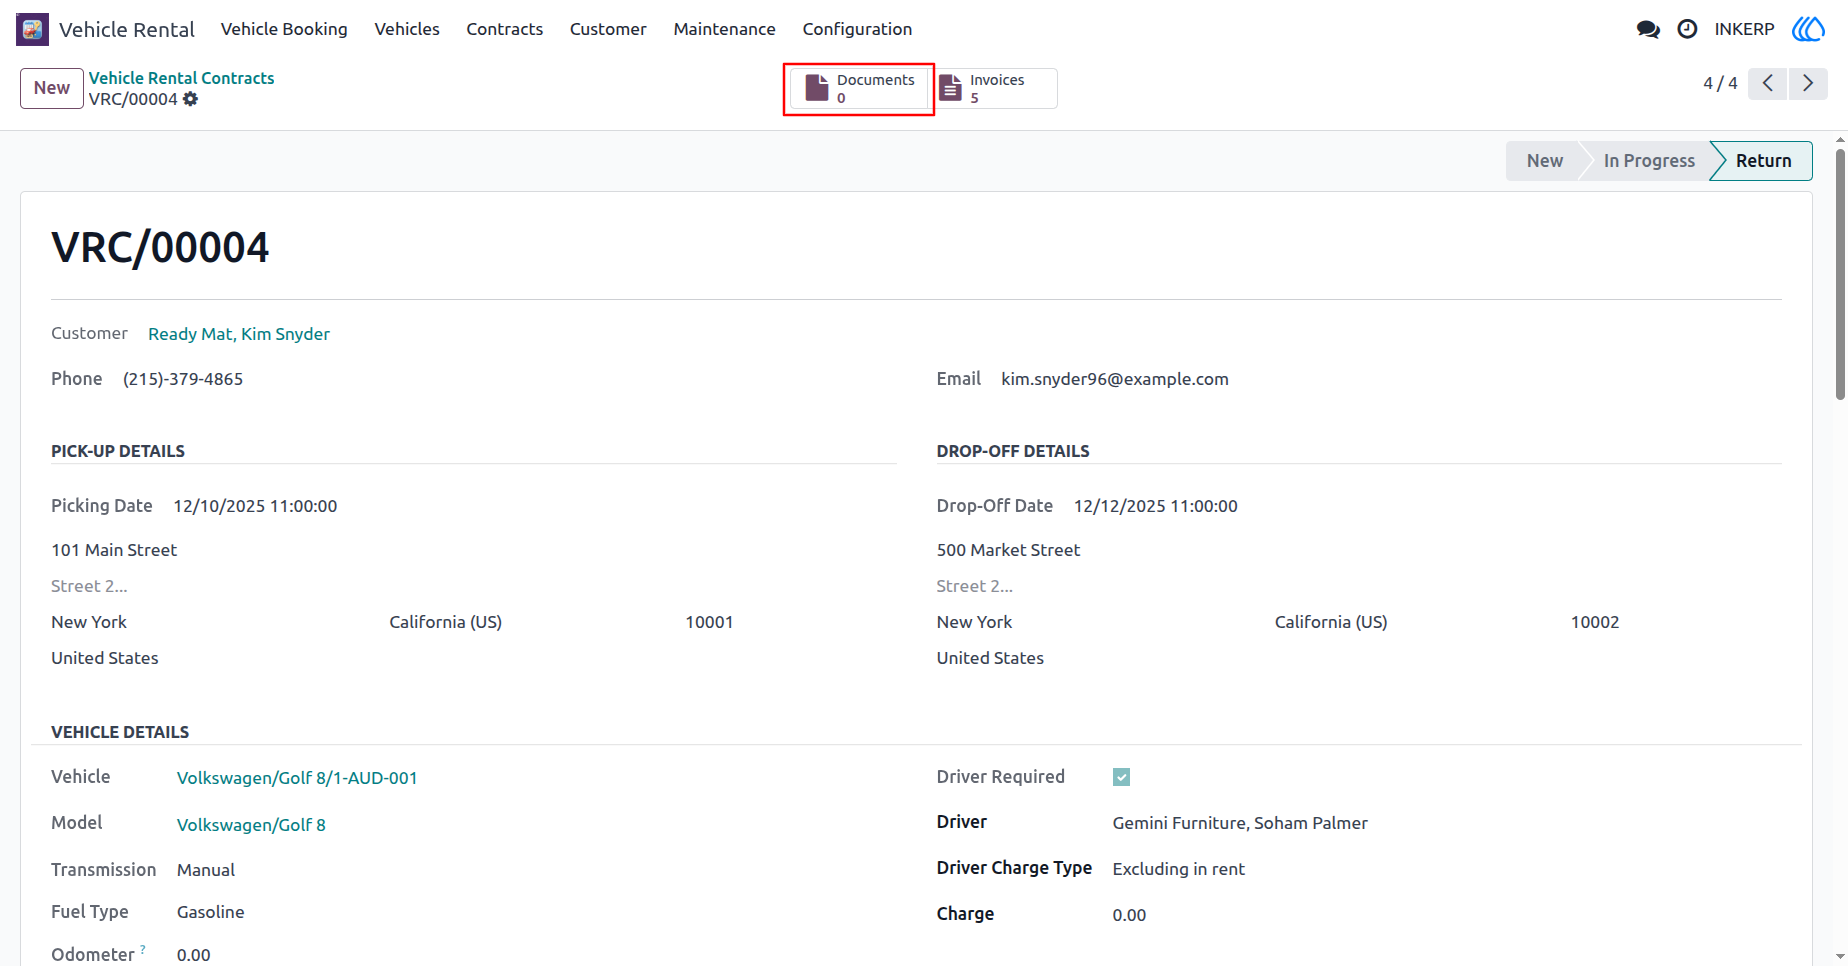Click the phone number (215)-379-4865
Image resolution: width=1848 pixels, height=966 pixels.
tap(183, 379)
